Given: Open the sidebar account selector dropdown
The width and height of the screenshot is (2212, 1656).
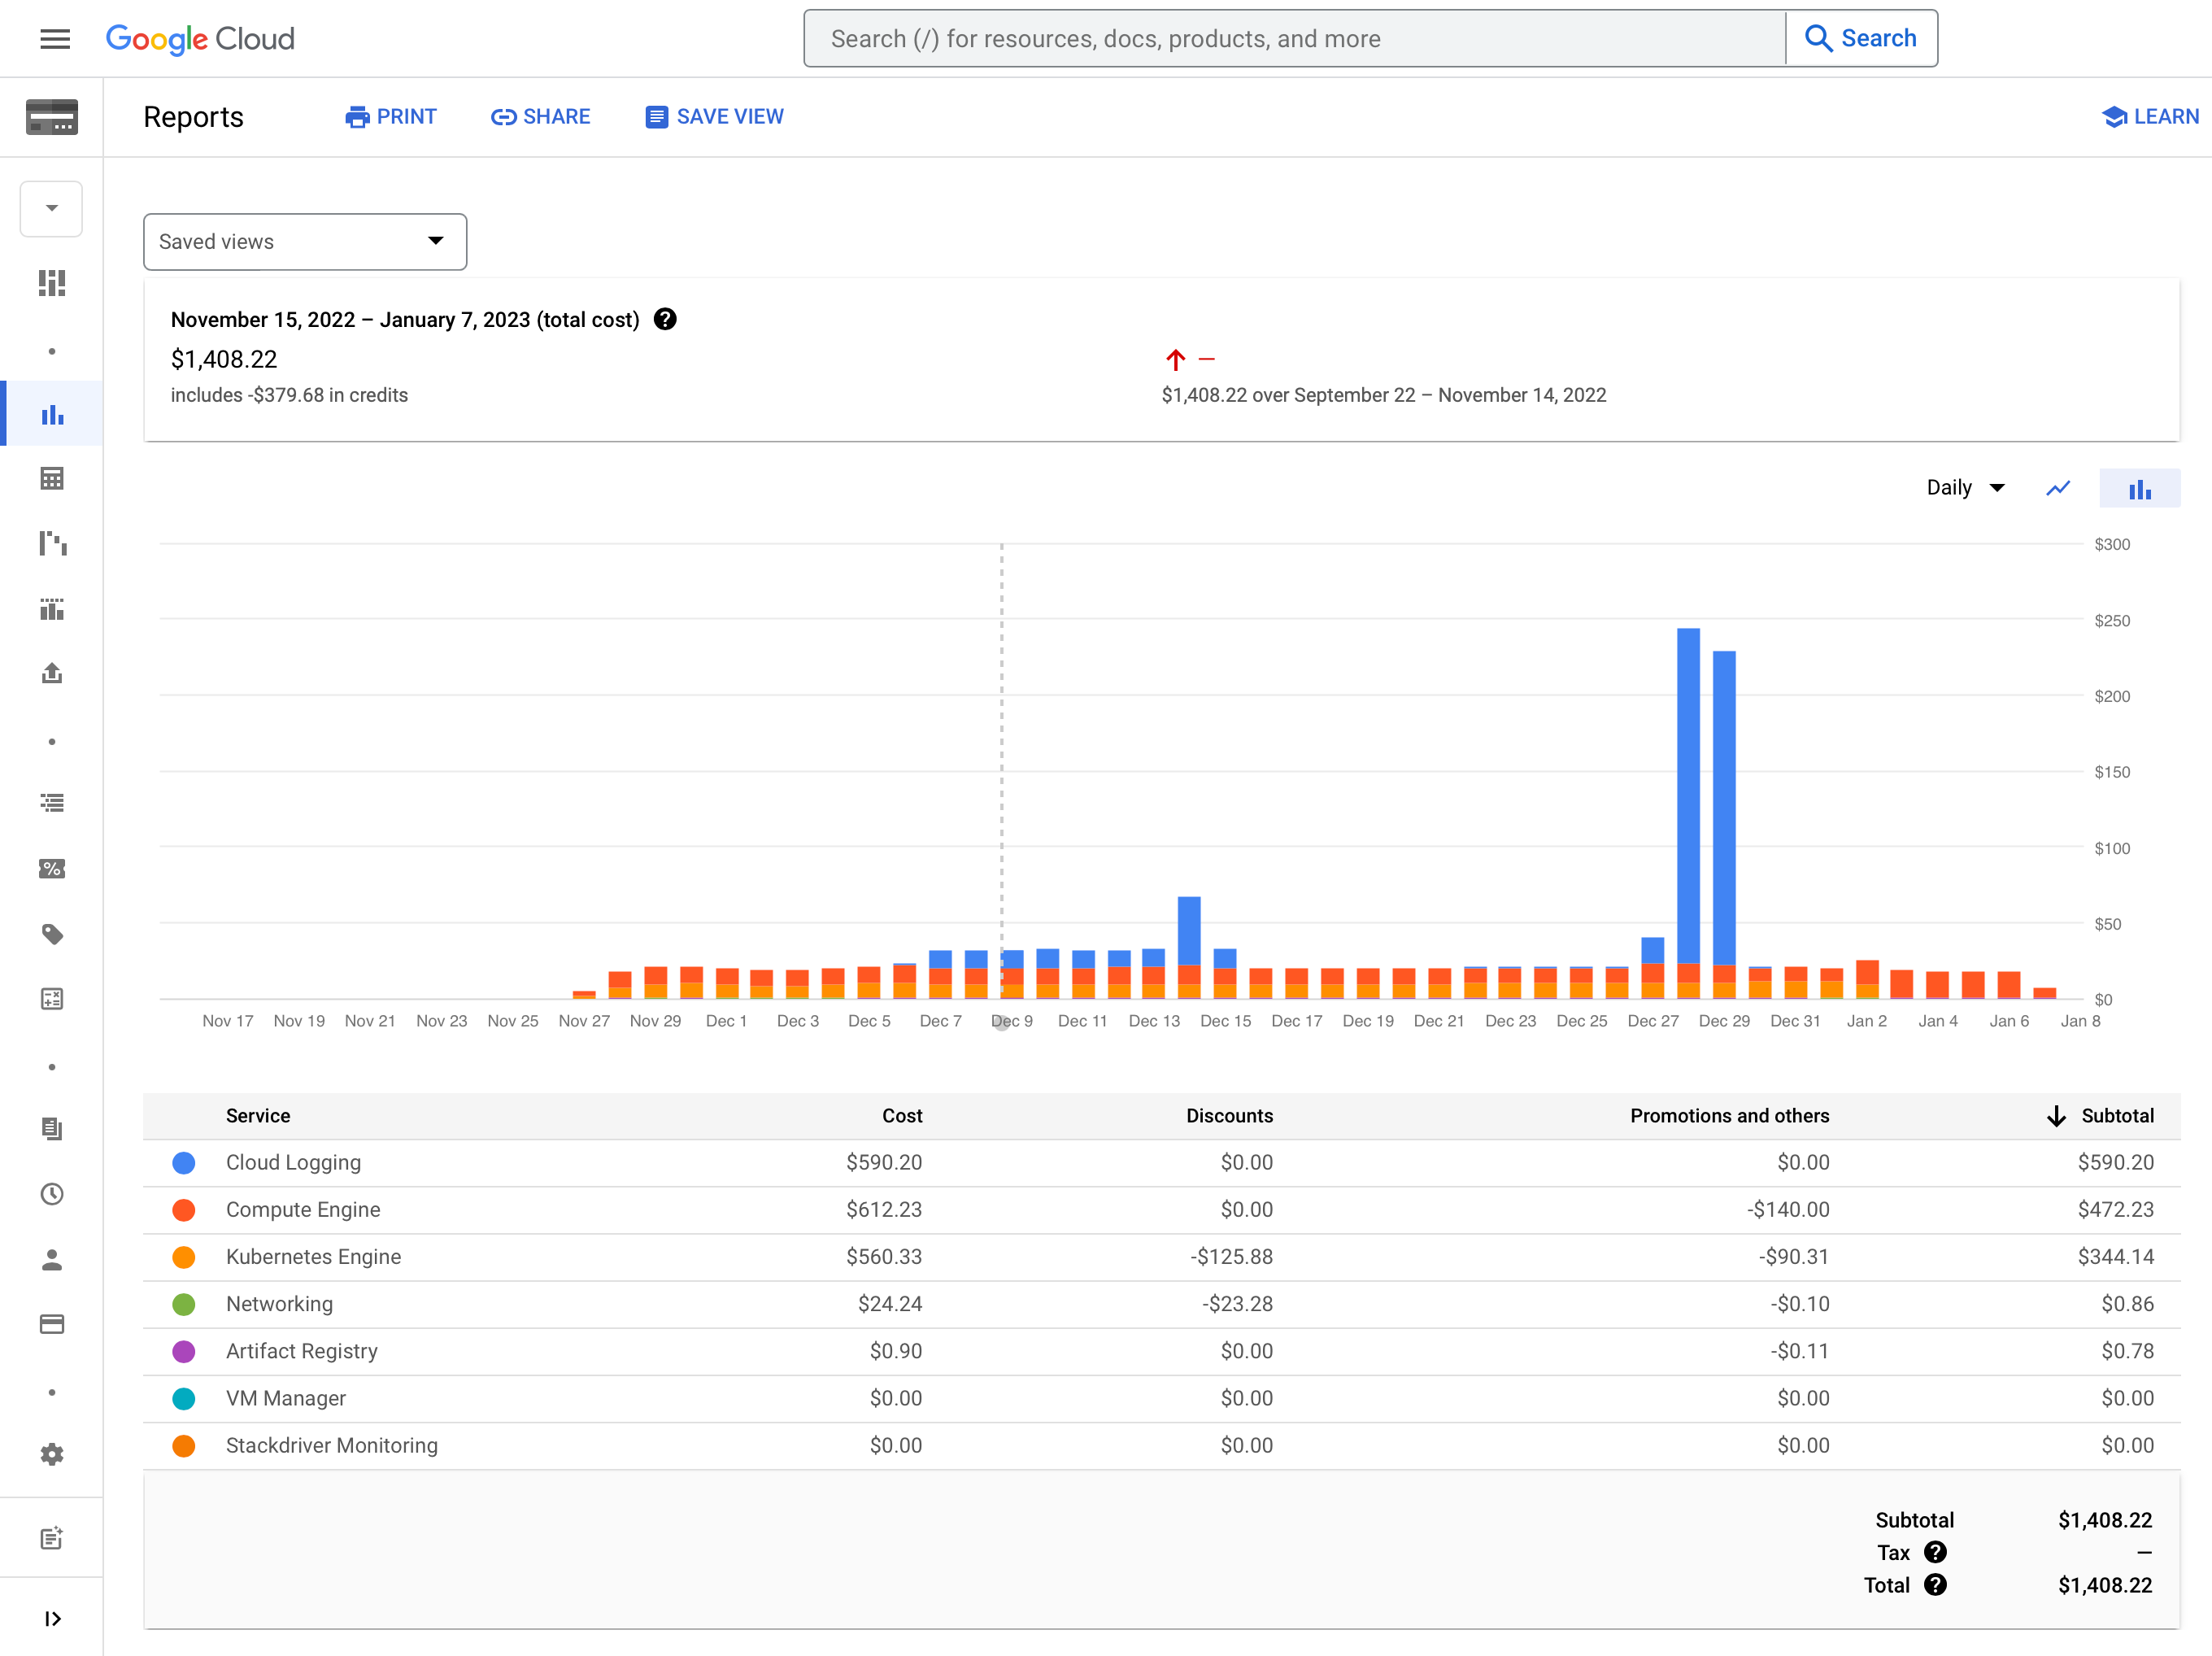Looking at the screenshot, I should coord(52,209).
